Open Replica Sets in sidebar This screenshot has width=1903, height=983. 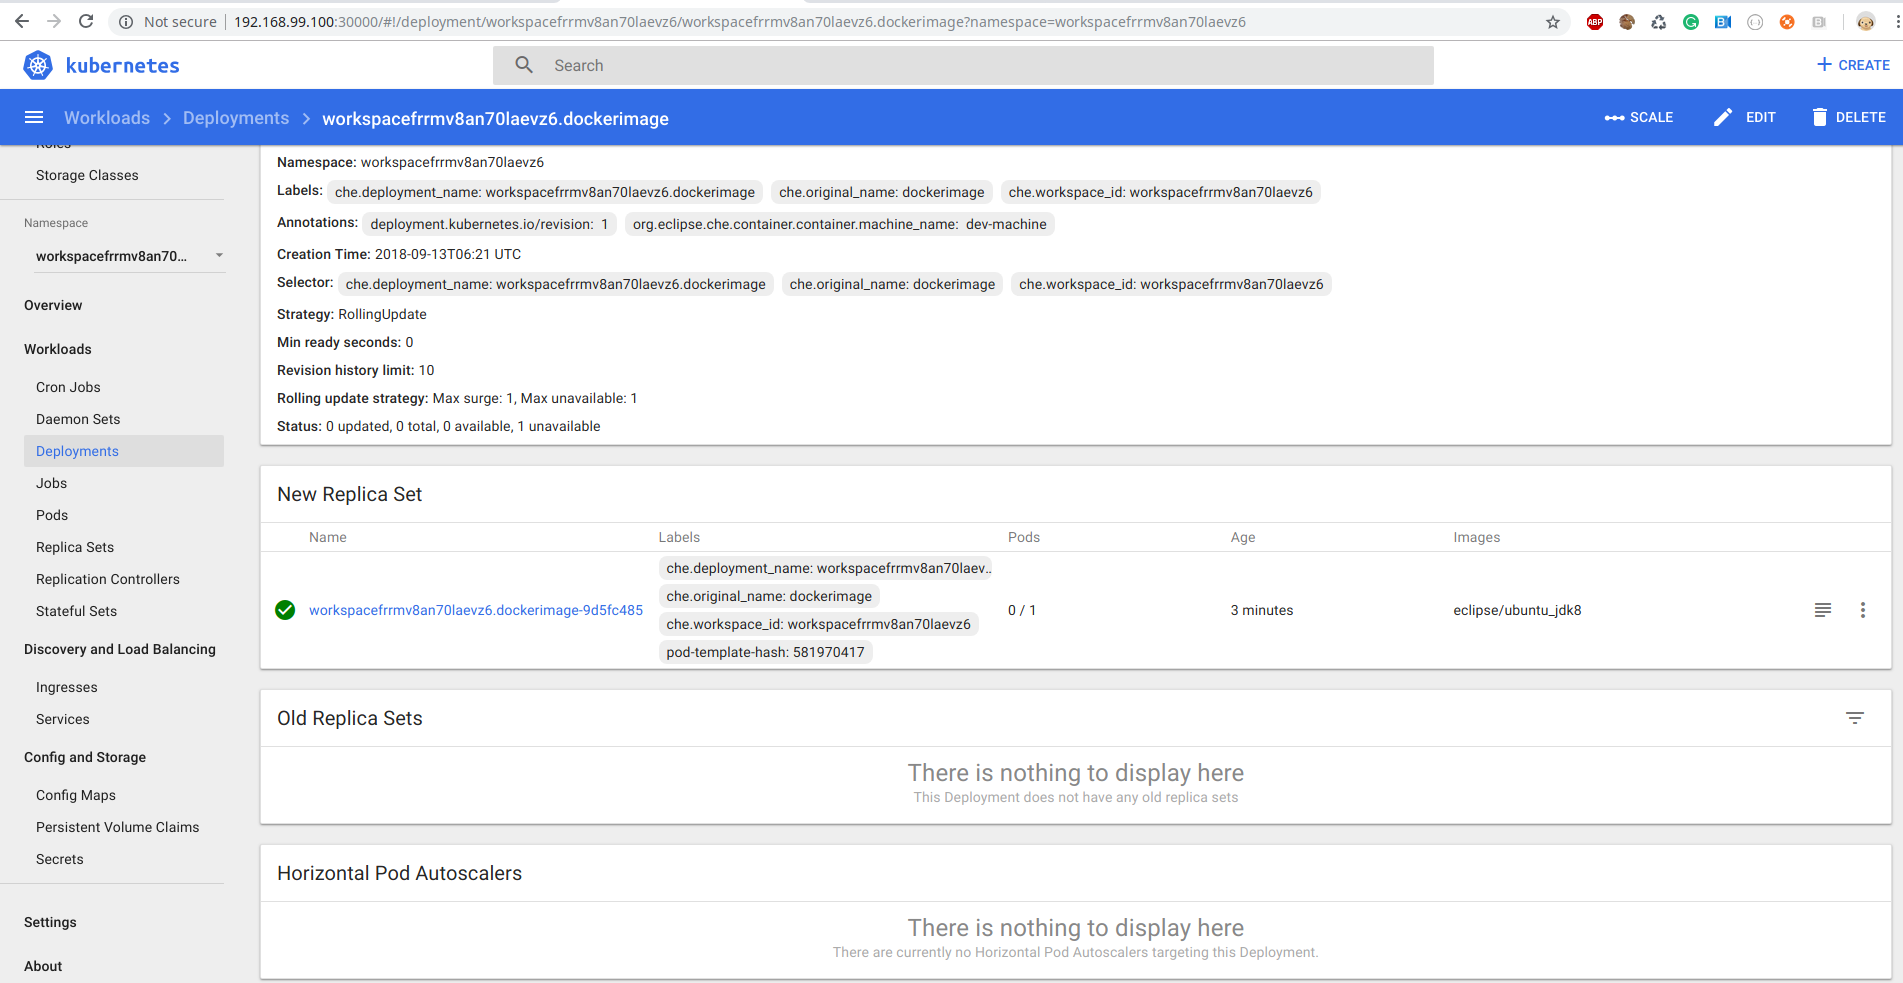(x=75, y=547)
